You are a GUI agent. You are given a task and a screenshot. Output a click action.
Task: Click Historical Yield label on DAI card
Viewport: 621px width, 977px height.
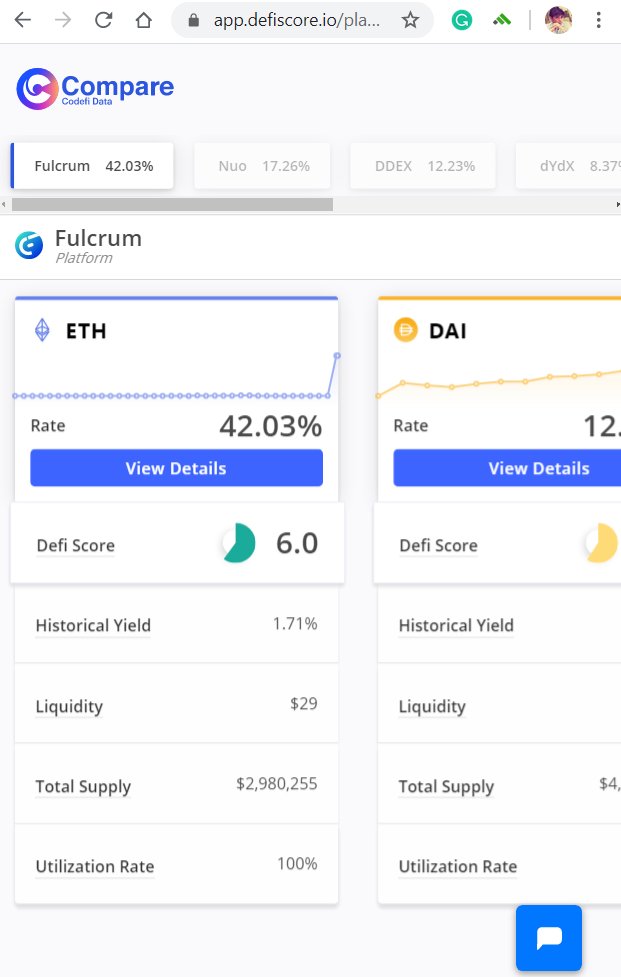[x=456, y=625]
